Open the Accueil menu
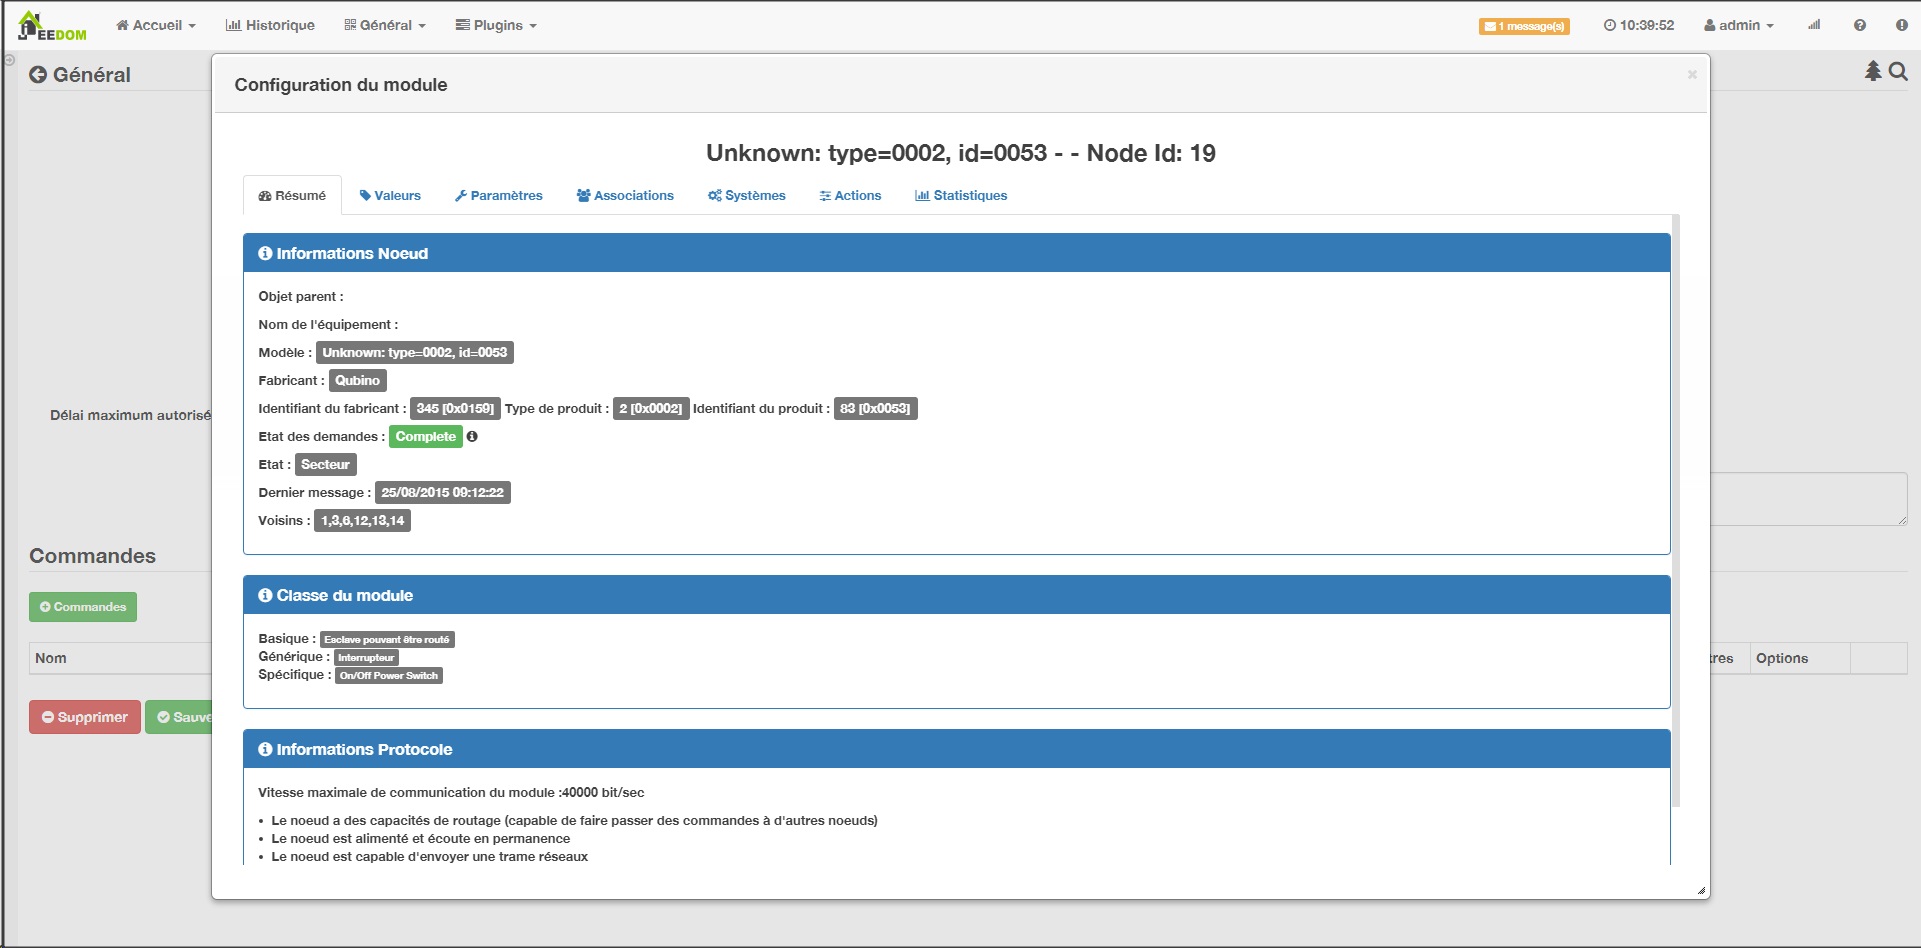The height and width of the screenshot is (948, 1921). (x=156, y=25)
